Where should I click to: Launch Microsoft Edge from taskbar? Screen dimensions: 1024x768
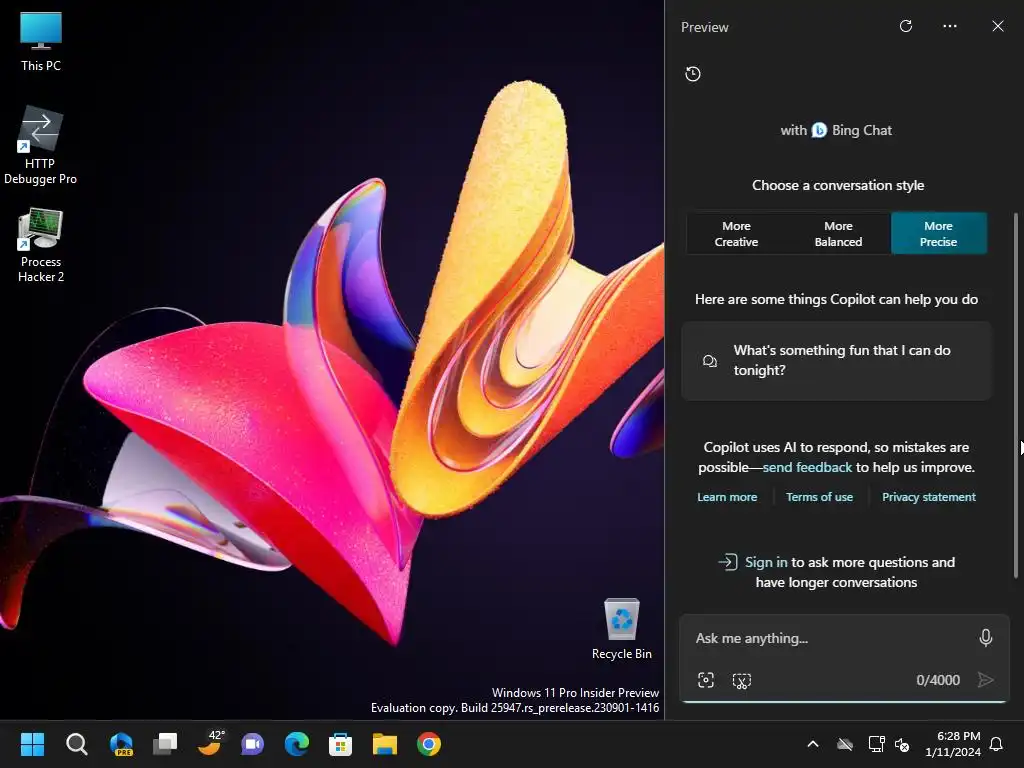(x=296, y=744)
